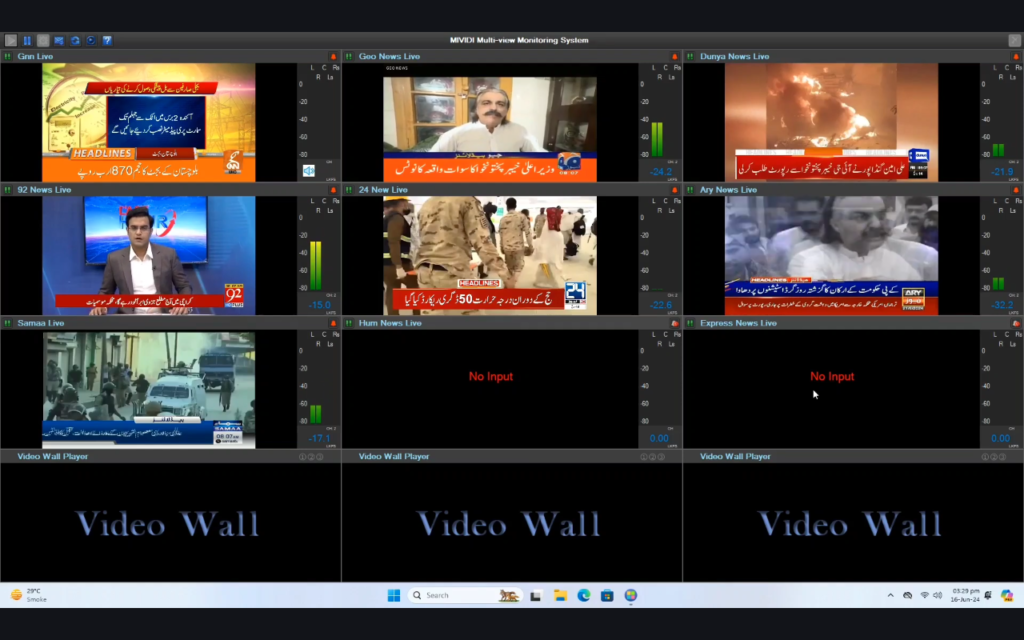Click the Play icon in the main toolbar

pyautogui.click(x=12, y=40)
